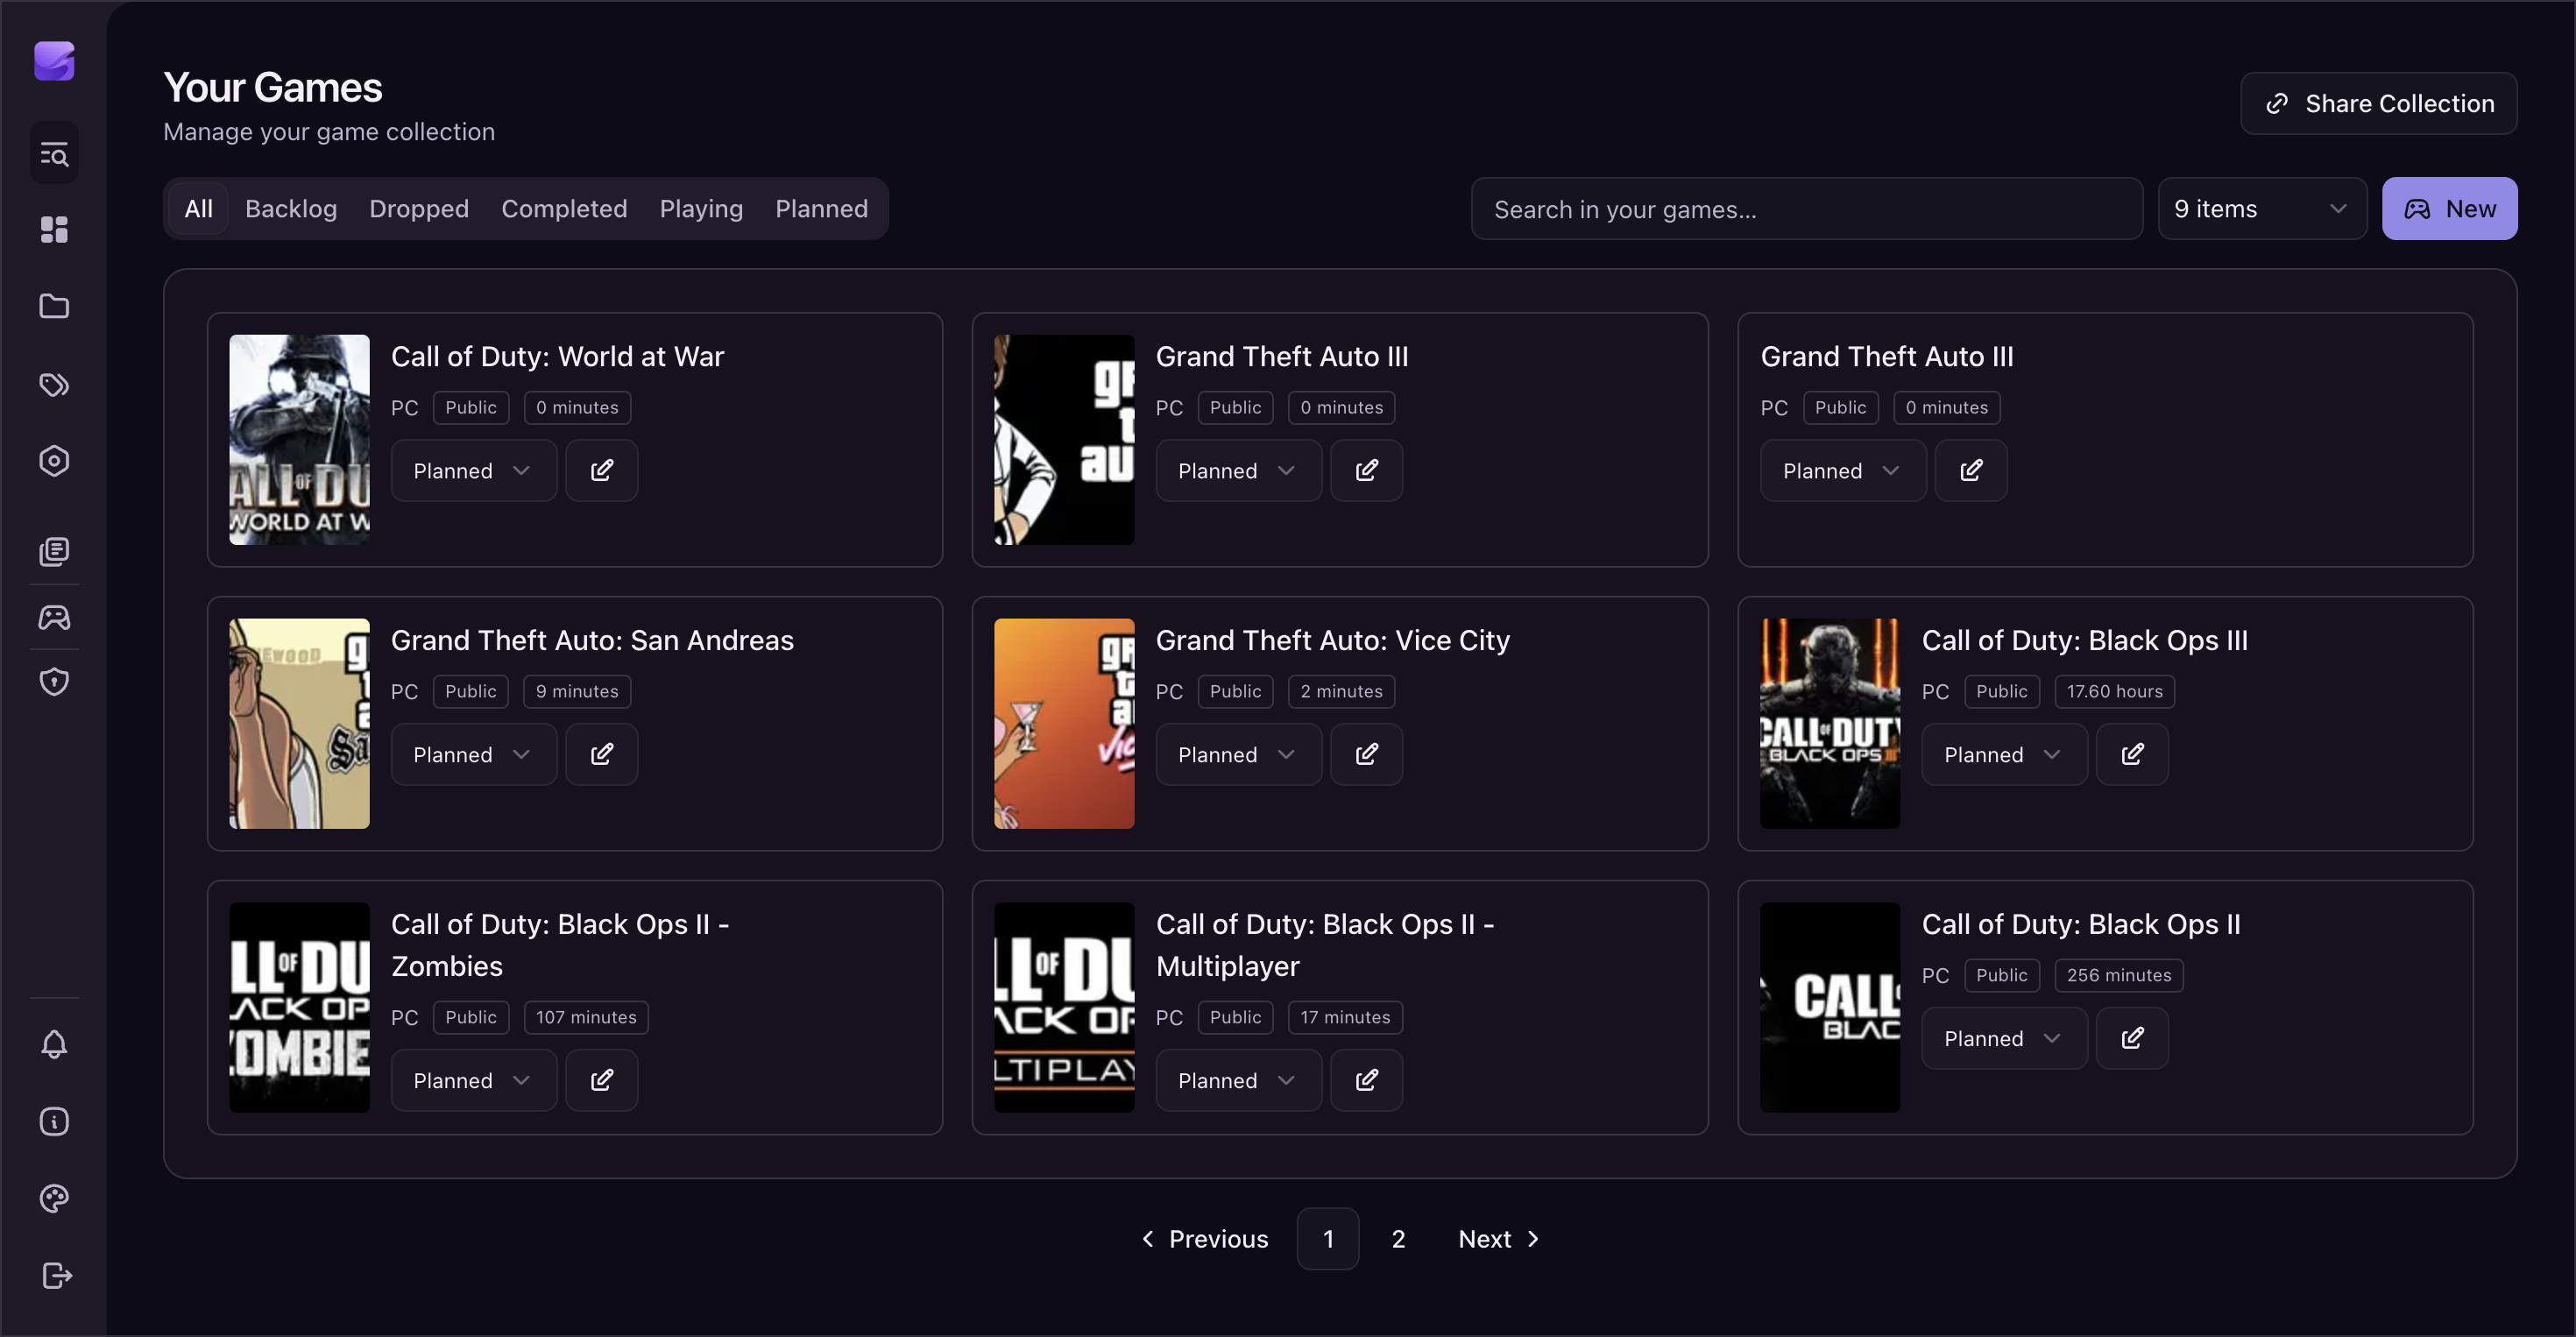The height and width of the screenshot is (1337, 2576).
Task: Click edit icon for Black Ops III
Action: point(2131,754)
